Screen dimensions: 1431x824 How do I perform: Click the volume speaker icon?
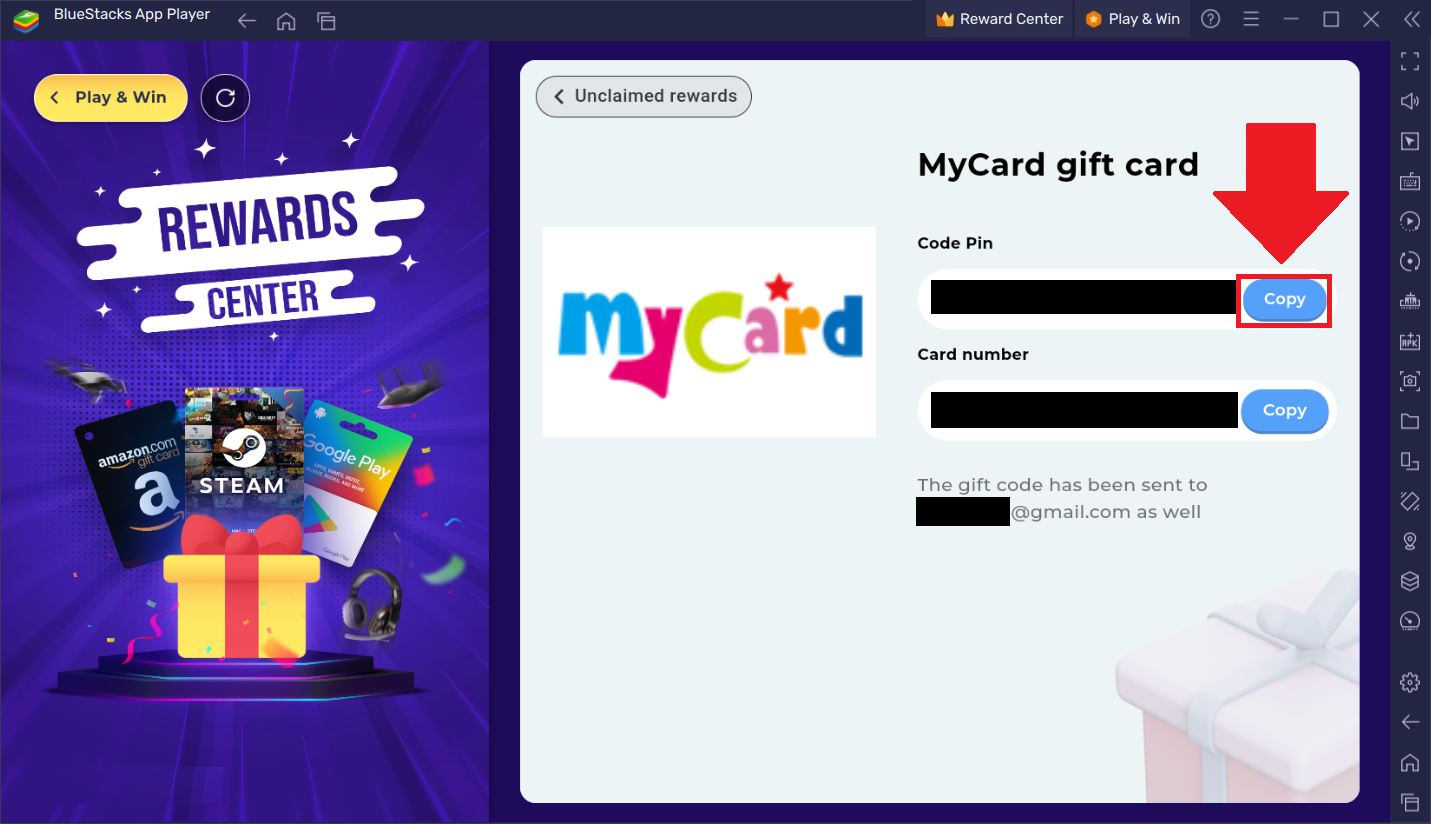coord(1410,101)
